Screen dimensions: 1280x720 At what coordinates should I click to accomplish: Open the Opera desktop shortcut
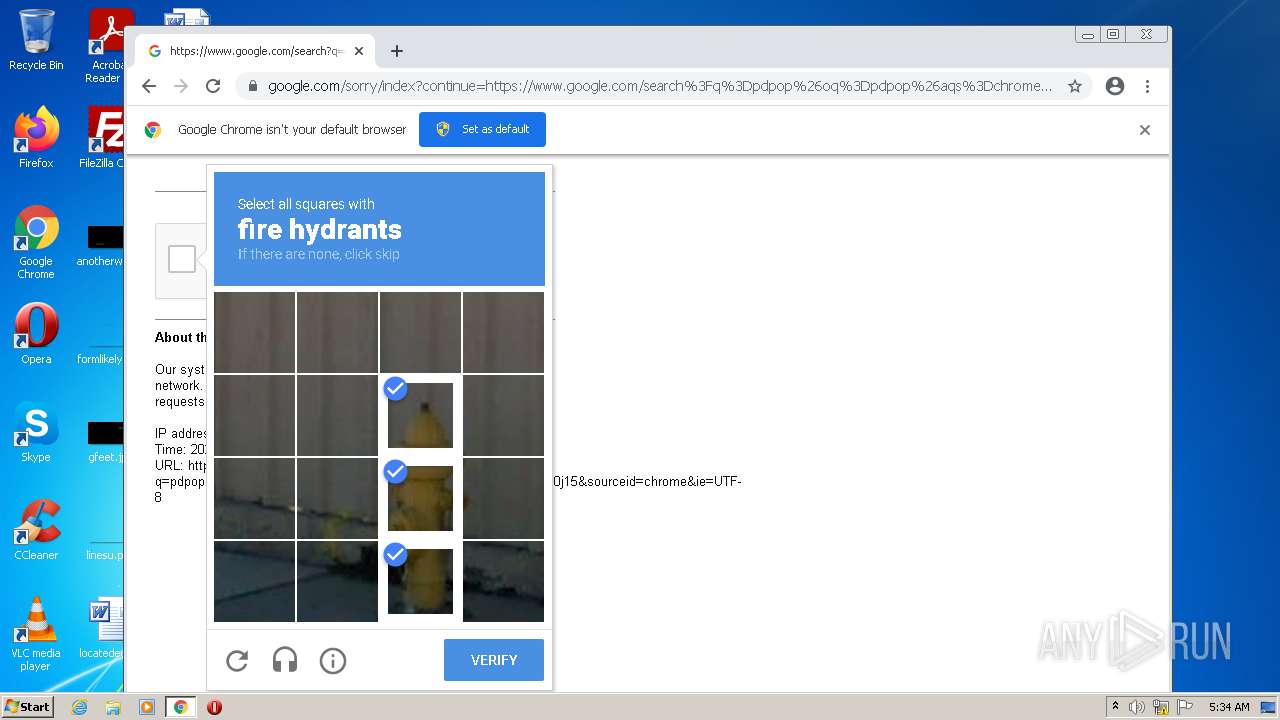point(36,334)
